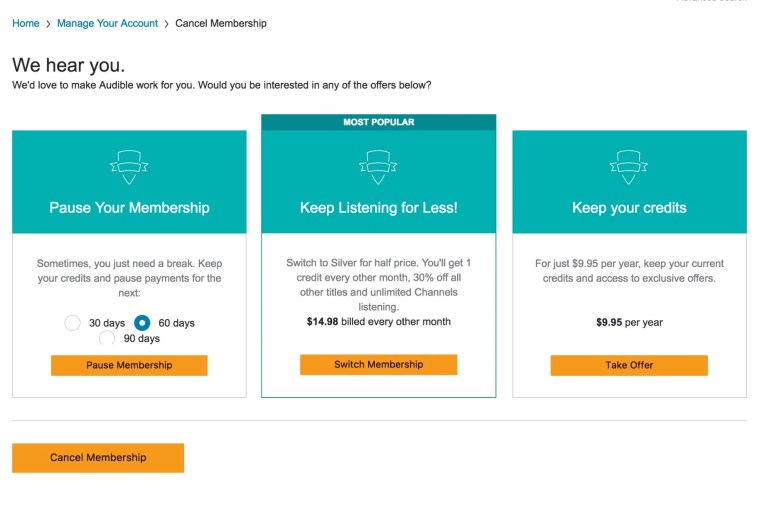Select the 60 days pause option
The image size is (768, 505).
pyautogui.click(x=142, y=323)
